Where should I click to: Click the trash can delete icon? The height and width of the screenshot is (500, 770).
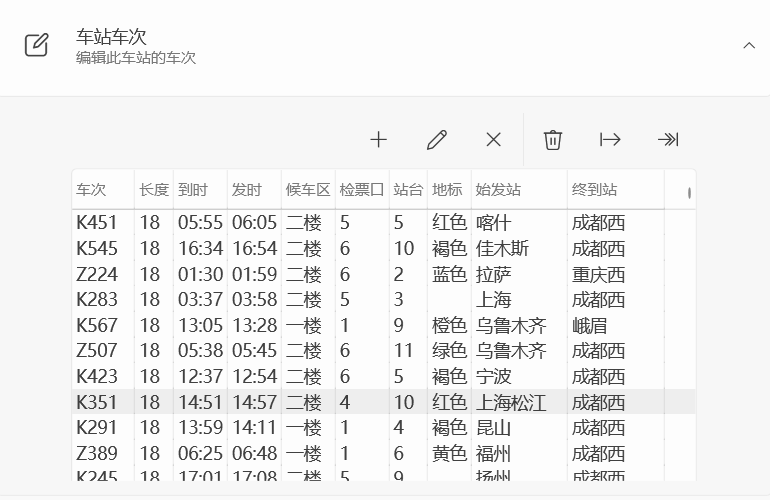pos(553,140)
